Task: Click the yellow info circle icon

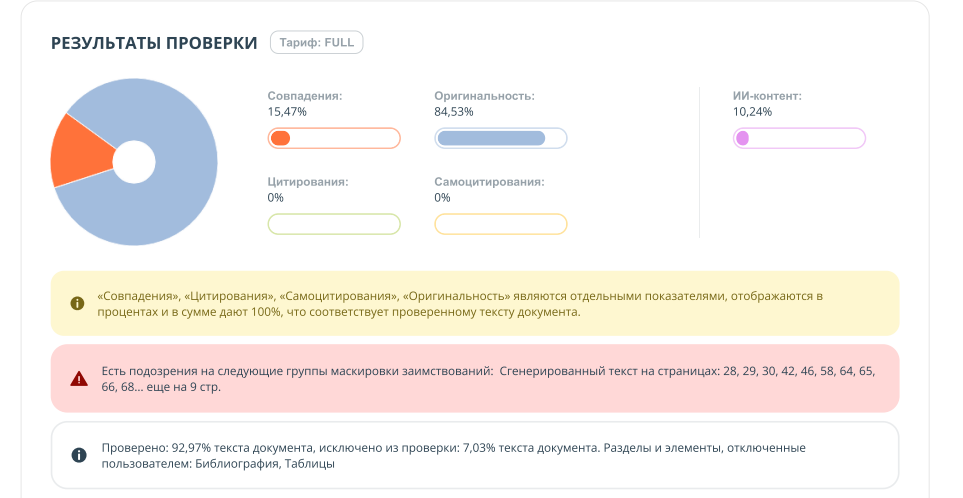Action: [77, 304]
